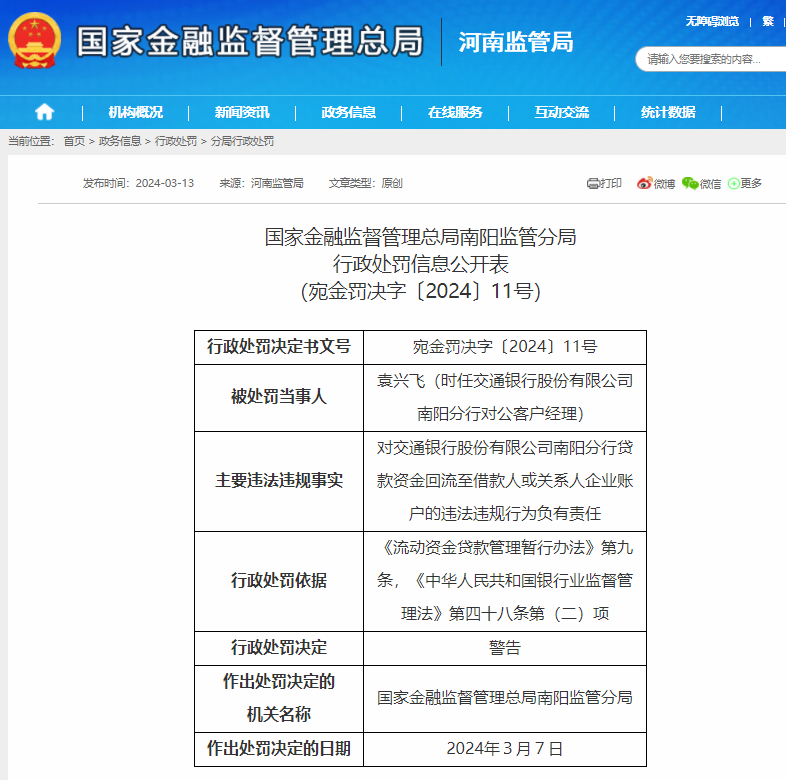This screenshot has width=786, height=780.
Task: Select cell text 《流动资金贷款管理暂行办法》第九
Action: [x=507, y=547]
